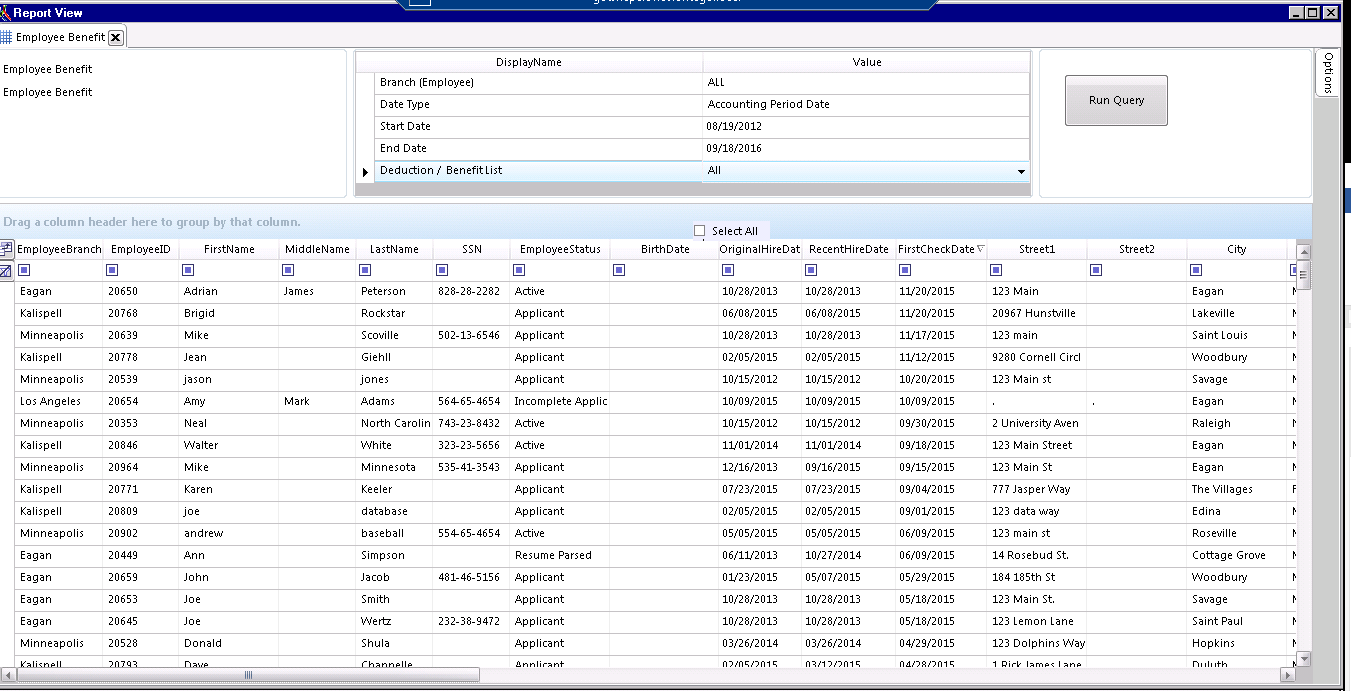This screenshot has height=691, width=1351.
Task: Edit the Start Date value 08/19/2012
Action: [x=866, y=126]
